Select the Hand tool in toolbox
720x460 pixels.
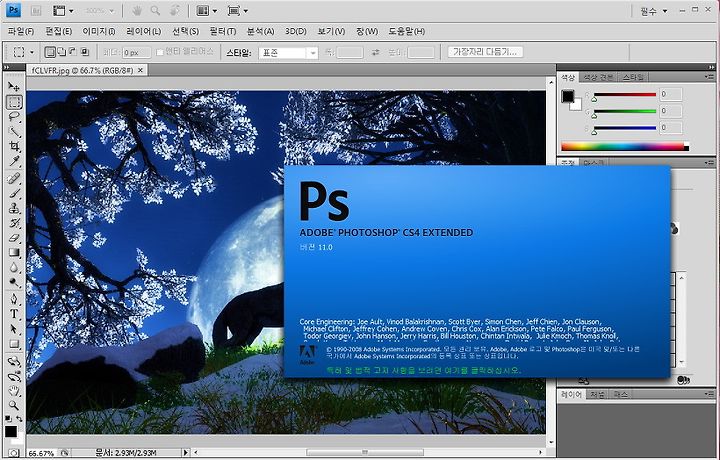[x=14, y=391]
